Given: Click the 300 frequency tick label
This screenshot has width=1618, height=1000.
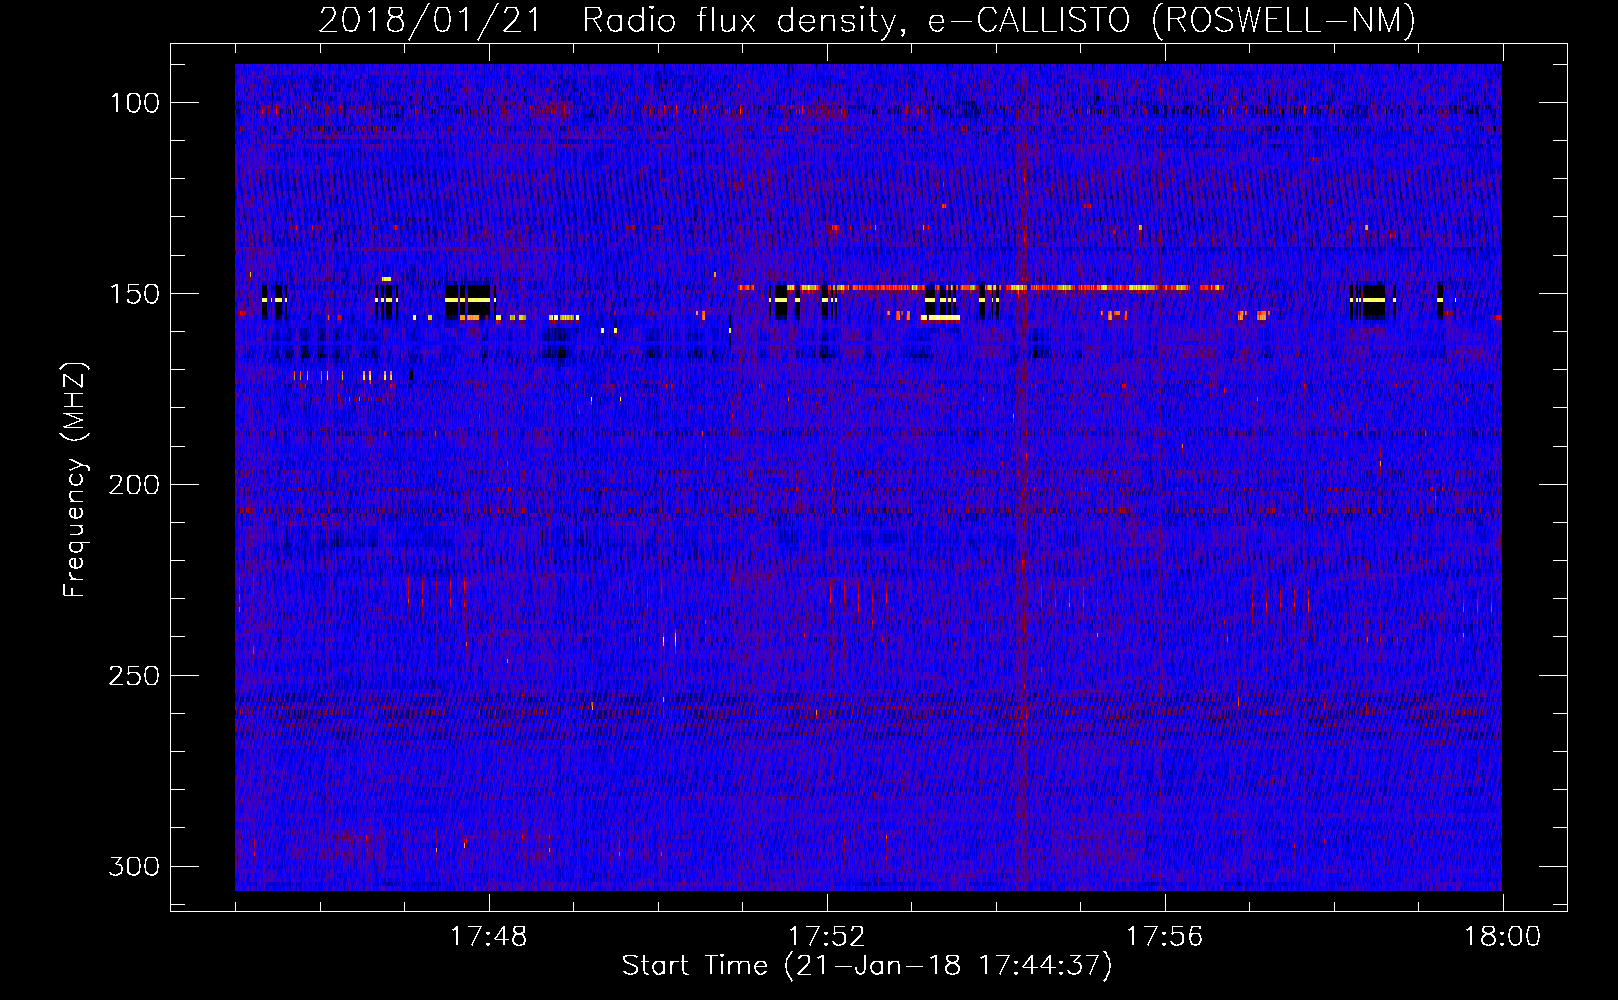Looking at the screenshot, I should (134, 866).
